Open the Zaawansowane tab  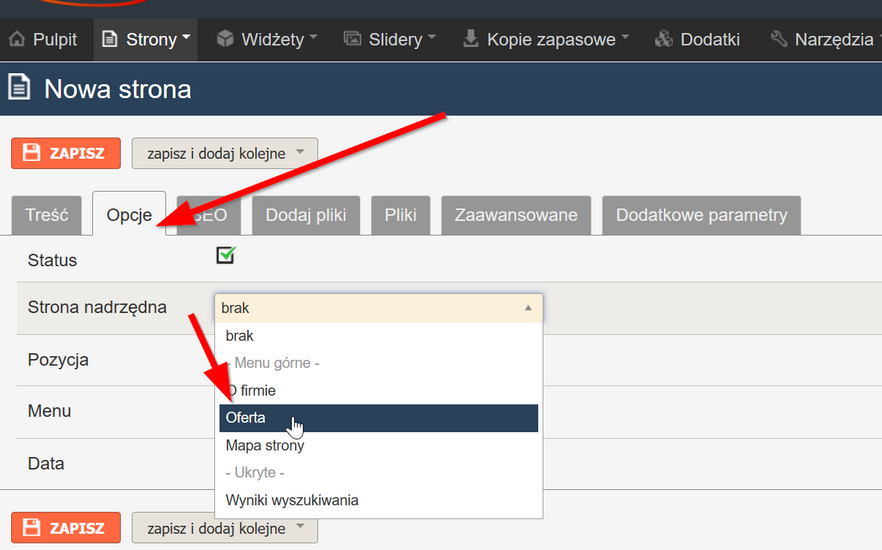click(516, 215)
